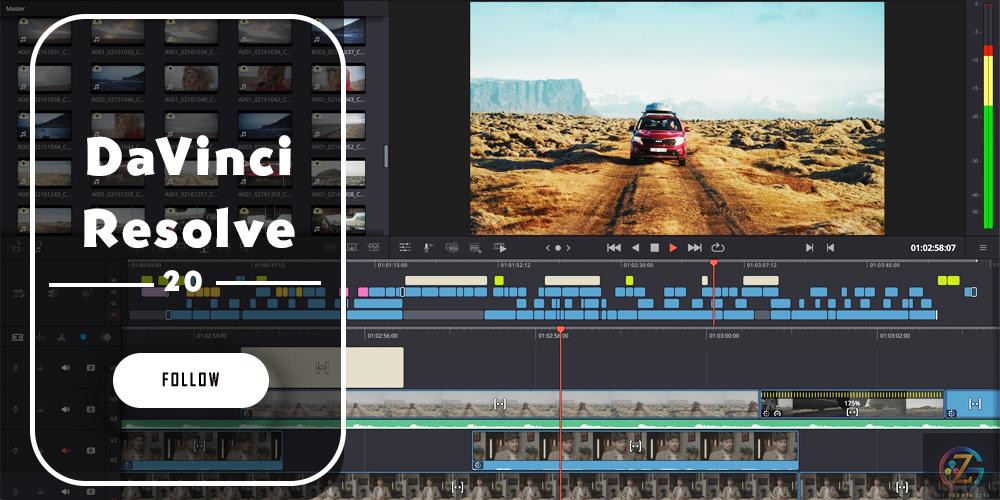This screenshot has width=1000, height=500.
Task: Click the jog right arrow
Action: [x=569, y=248]
